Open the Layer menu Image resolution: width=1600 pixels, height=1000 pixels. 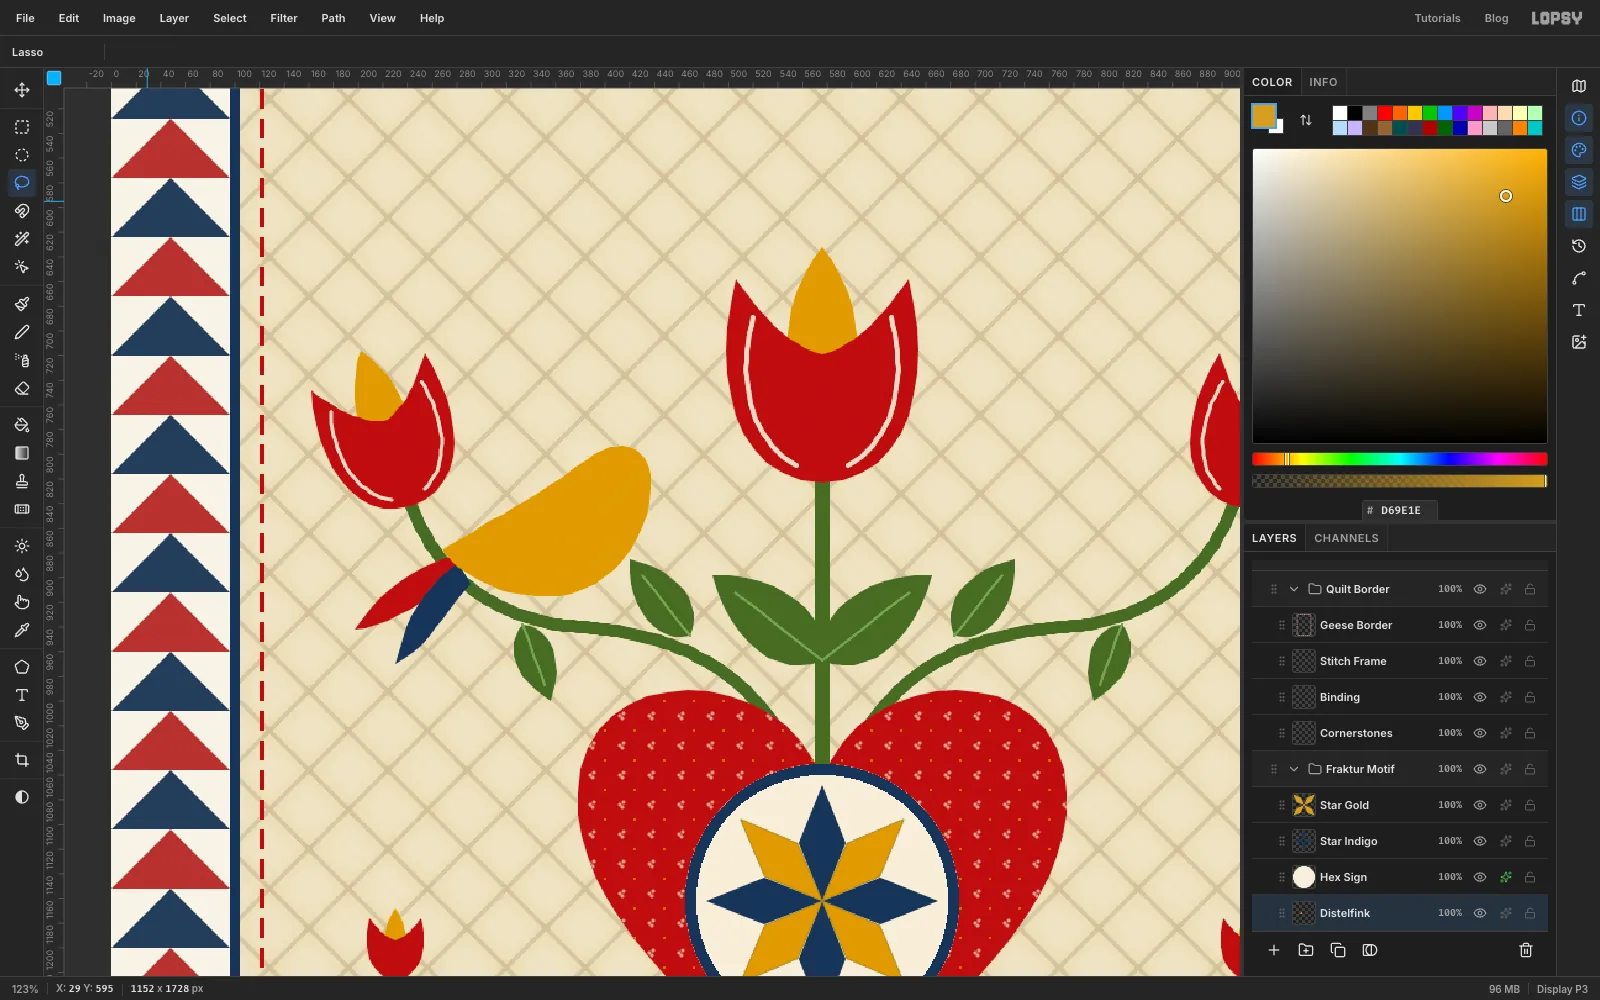(x=174, y=18)
